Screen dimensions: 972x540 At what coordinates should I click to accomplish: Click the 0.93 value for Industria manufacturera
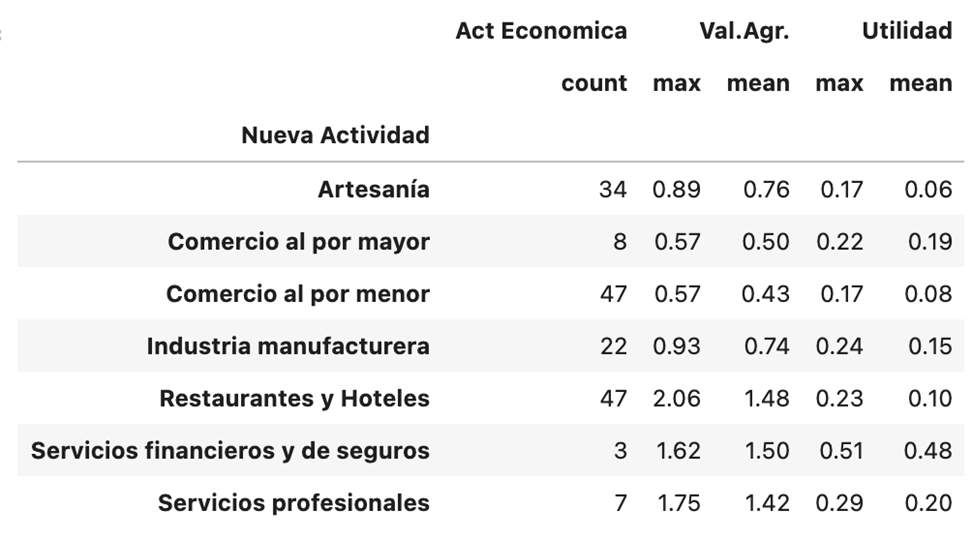tap(676, 346)
